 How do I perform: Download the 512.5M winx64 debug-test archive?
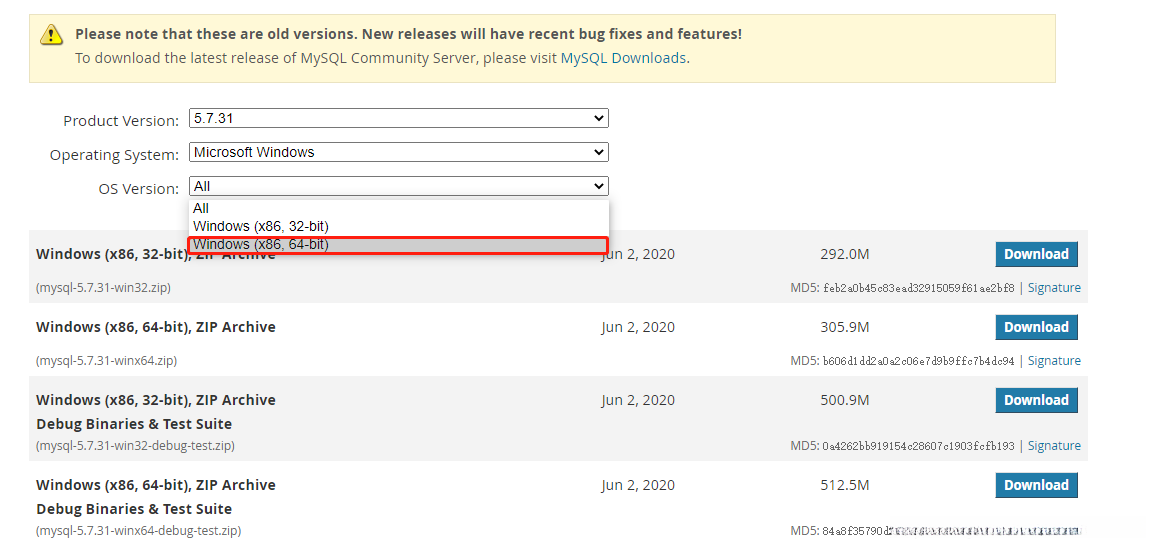(1036, 485)
